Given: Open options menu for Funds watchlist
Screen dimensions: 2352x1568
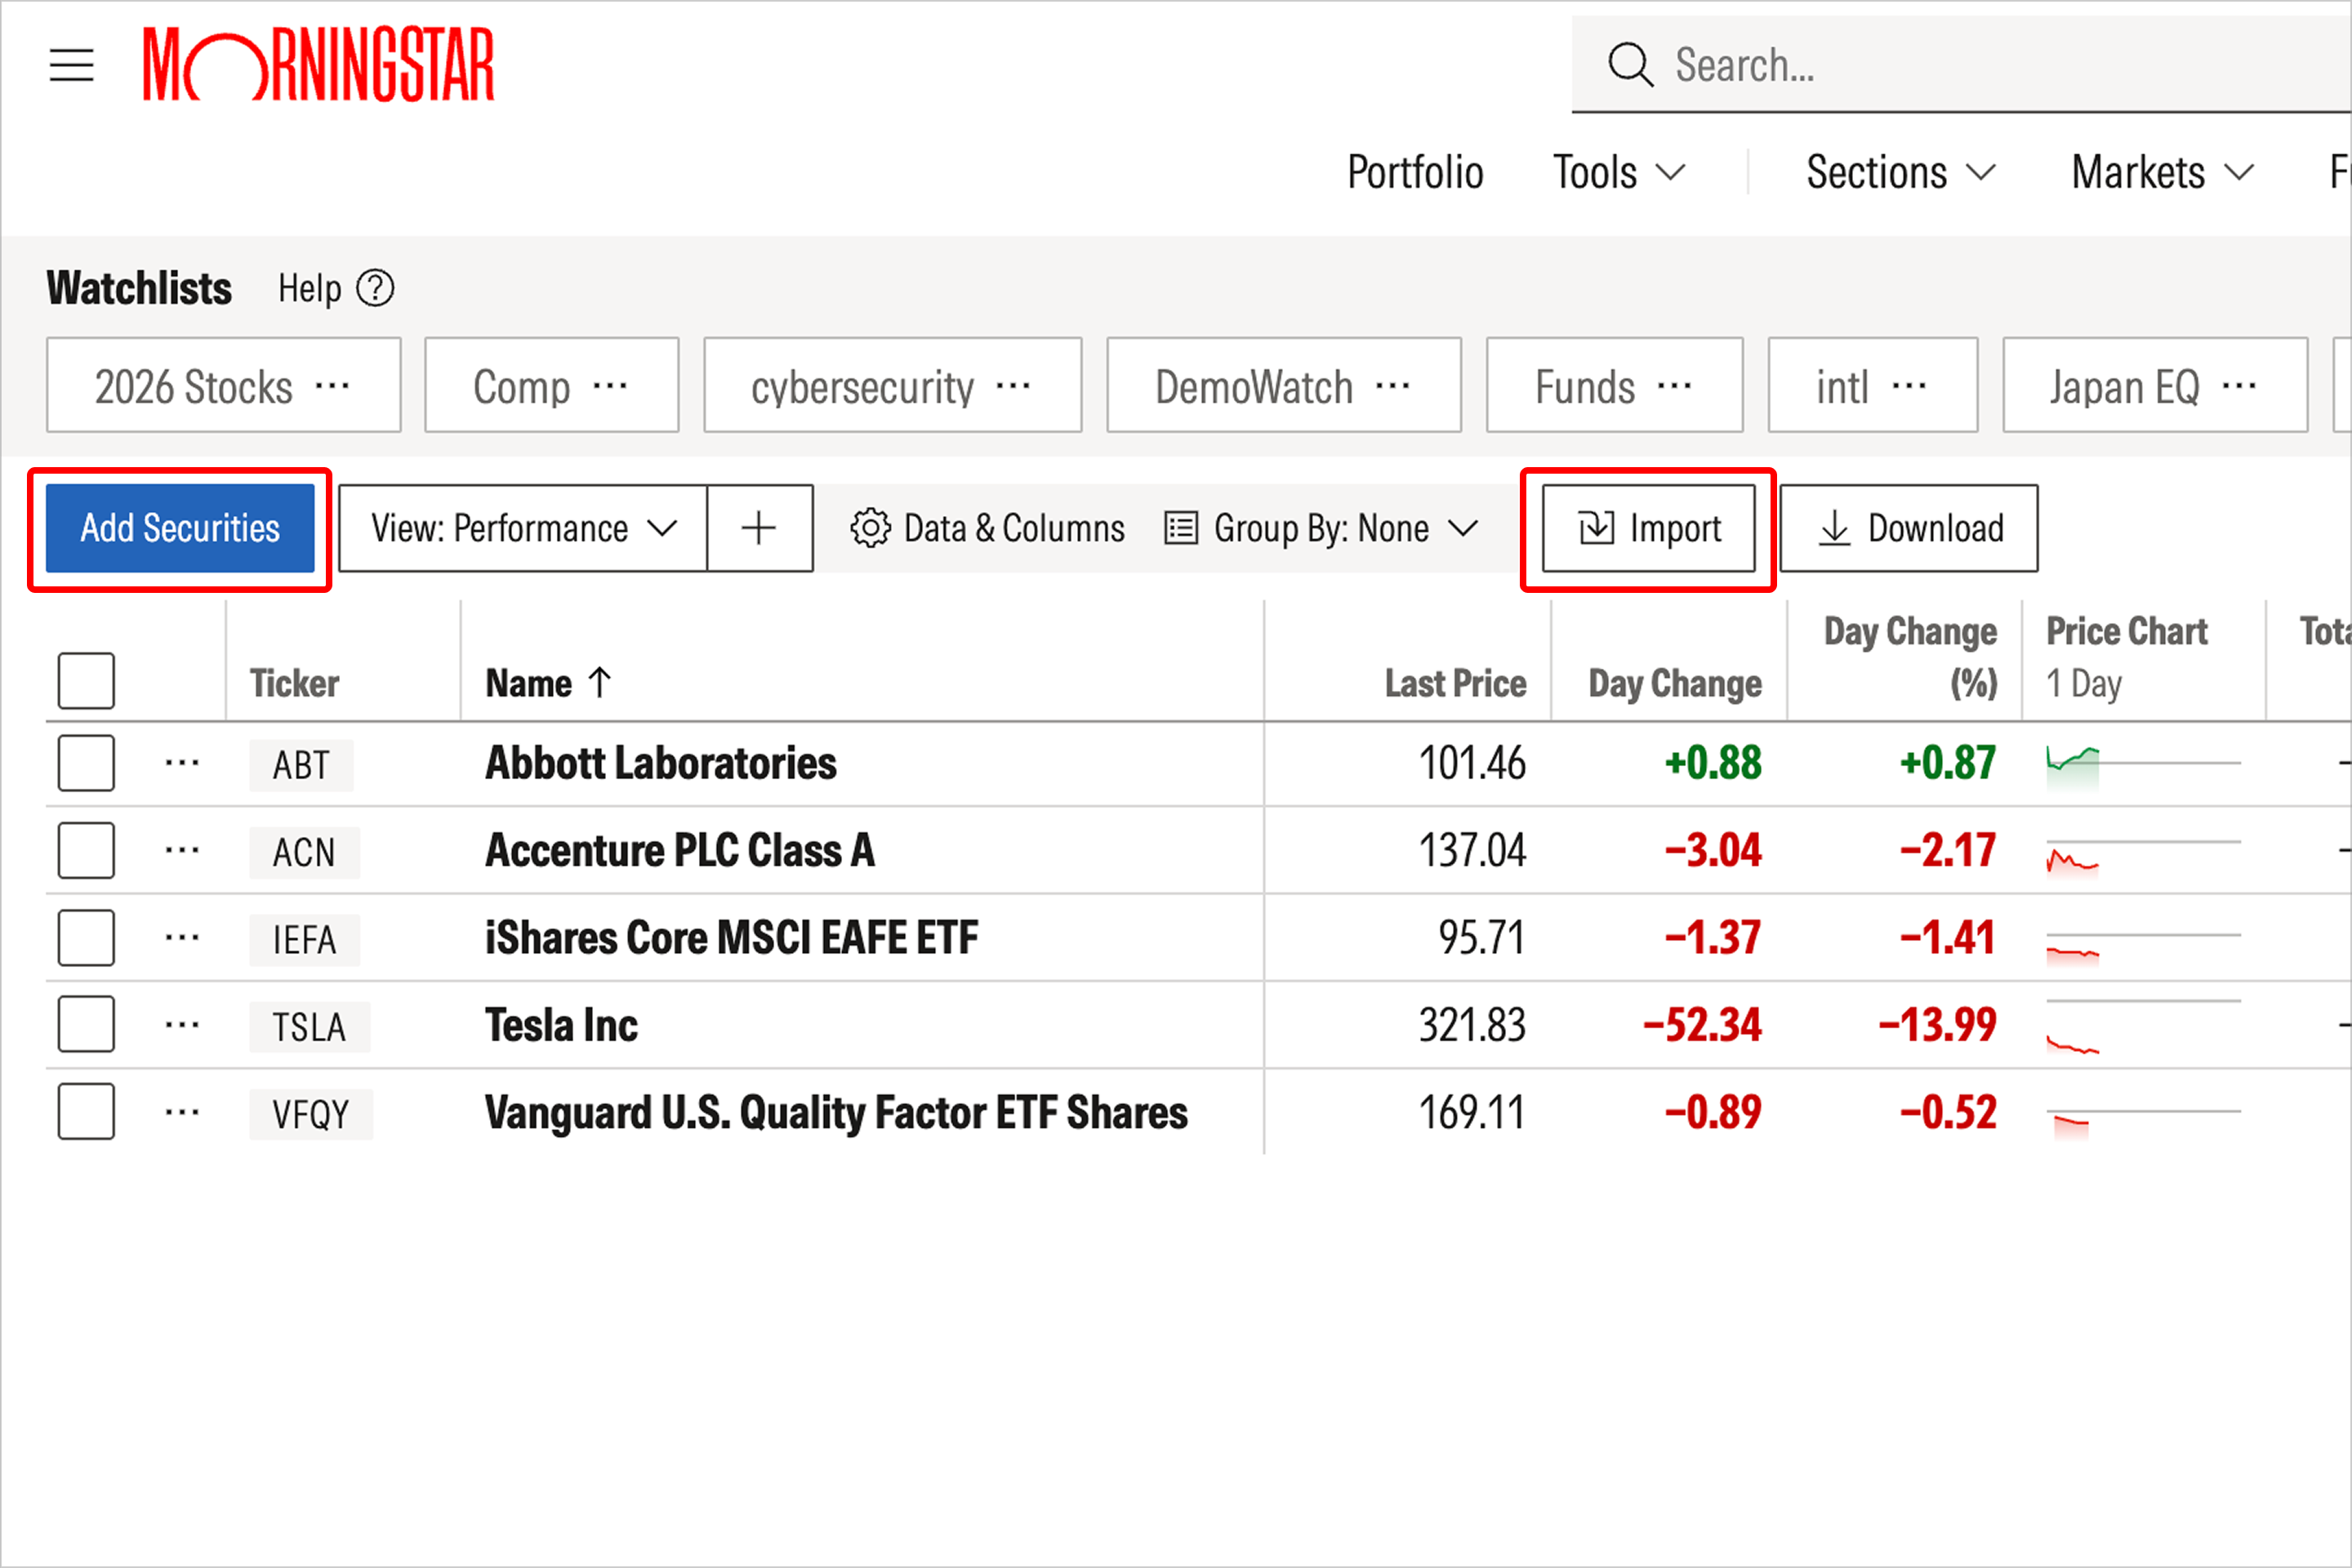Looking at the screenshot, I should click(x=1675, y=386).
